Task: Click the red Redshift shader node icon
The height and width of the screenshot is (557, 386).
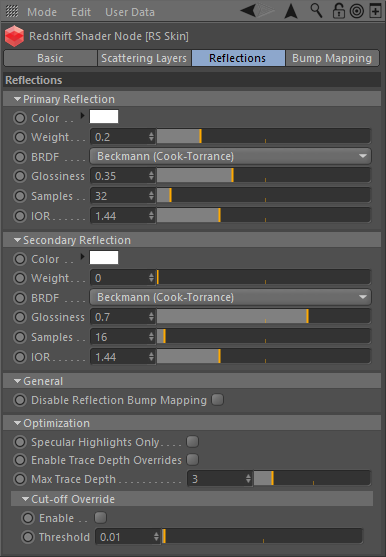Action: pos(14,36)
